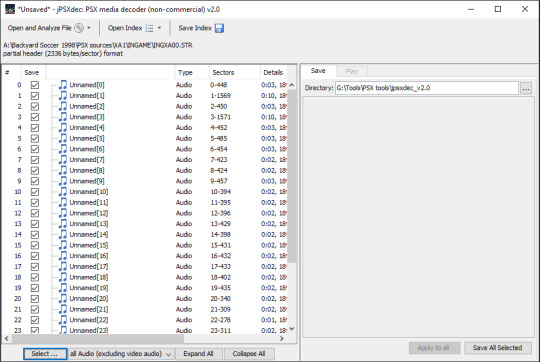Click the music note icon of Unnamed[10]
This screenshot has height=362, width=540.
pos(63,192)
